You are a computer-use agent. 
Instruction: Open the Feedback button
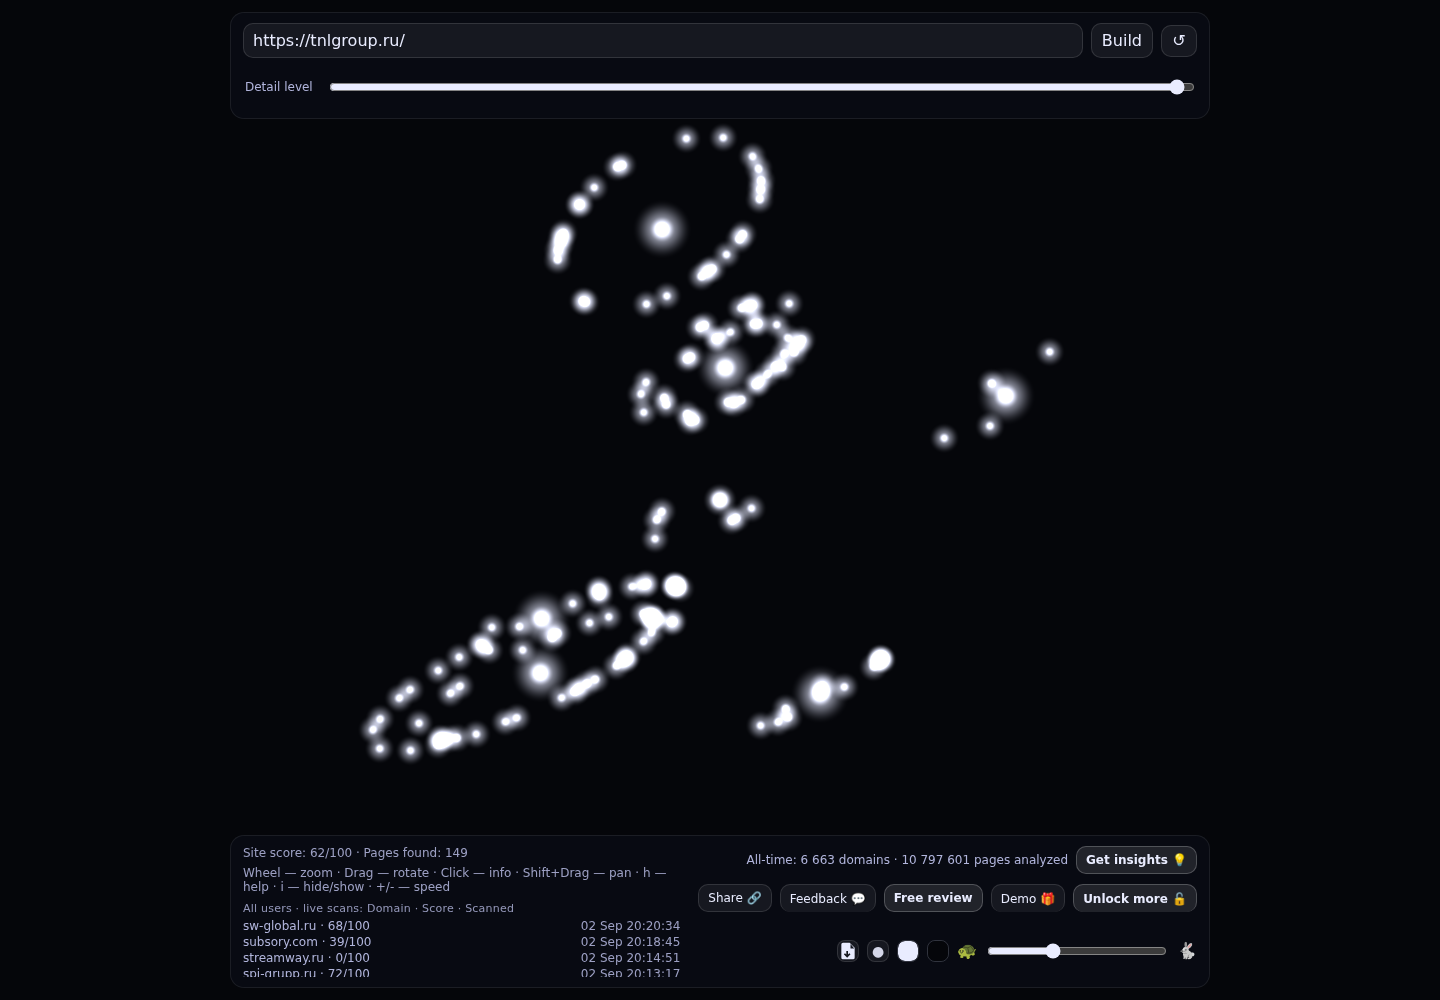[x=827, y=898]
